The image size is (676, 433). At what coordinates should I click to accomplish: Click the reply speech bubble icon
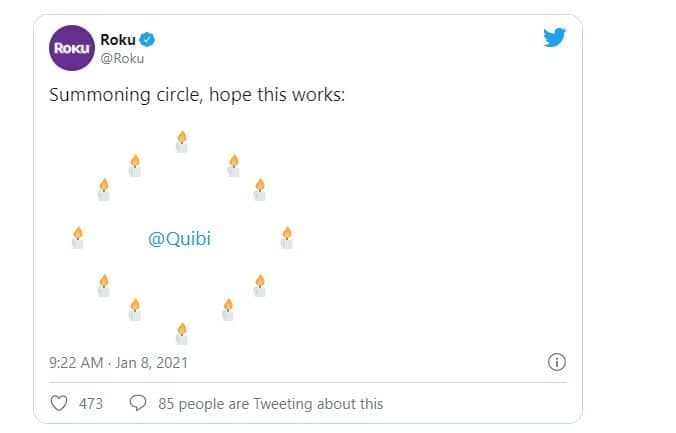tap(138, 403)
